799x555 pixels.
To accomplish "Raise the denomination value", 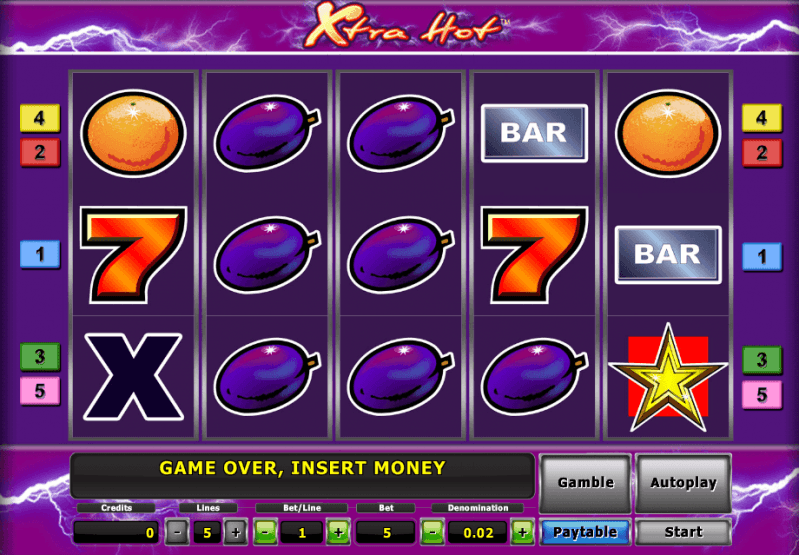I will click(522, 533).
